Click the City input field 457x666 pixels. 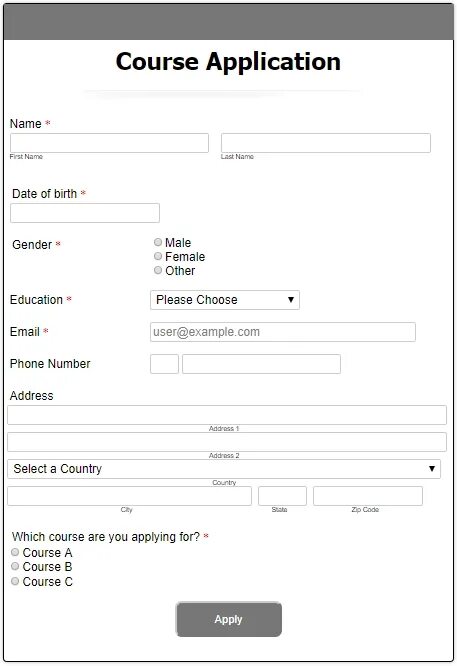(x=129, y=496)
